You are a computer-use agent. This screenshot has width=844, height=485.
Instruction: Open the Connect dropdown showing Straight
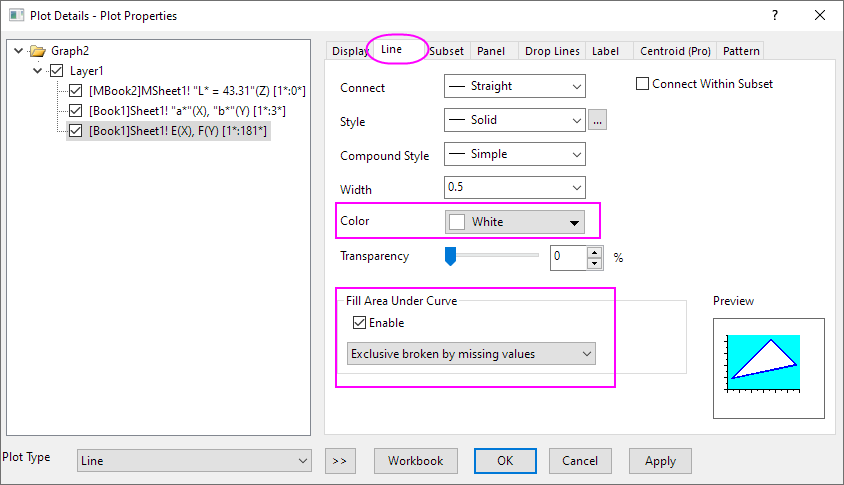point(514,87)
